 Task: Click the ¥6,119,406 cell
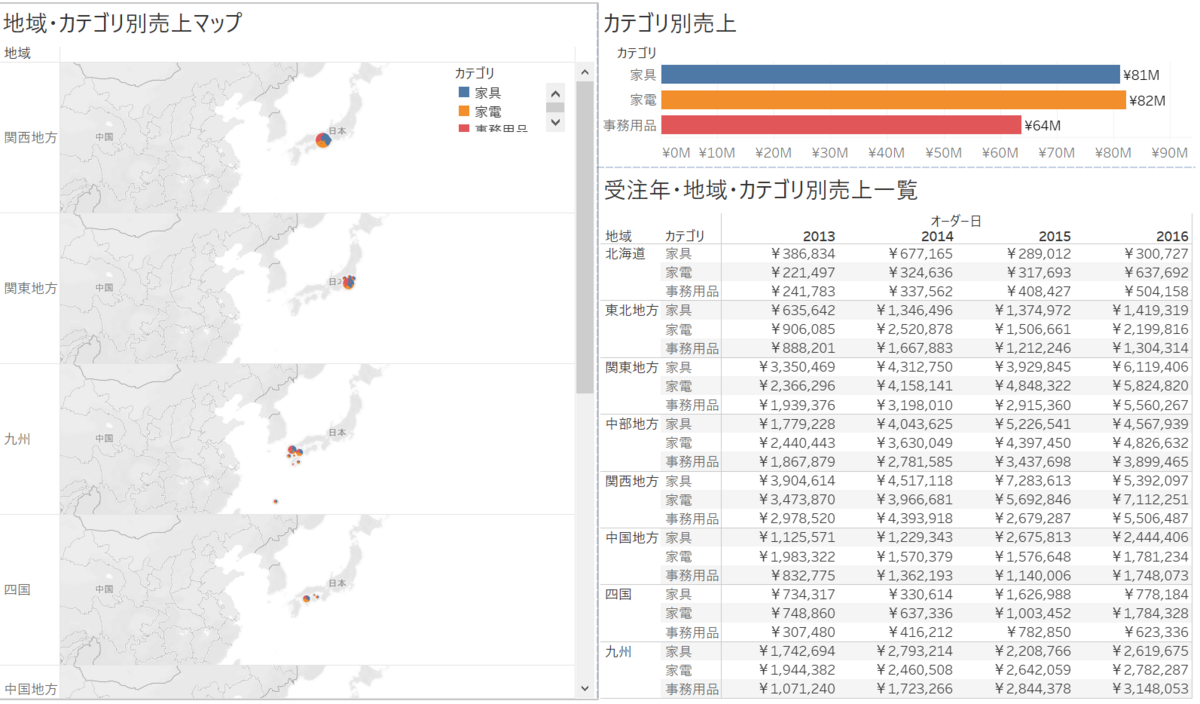point(1150,367)
